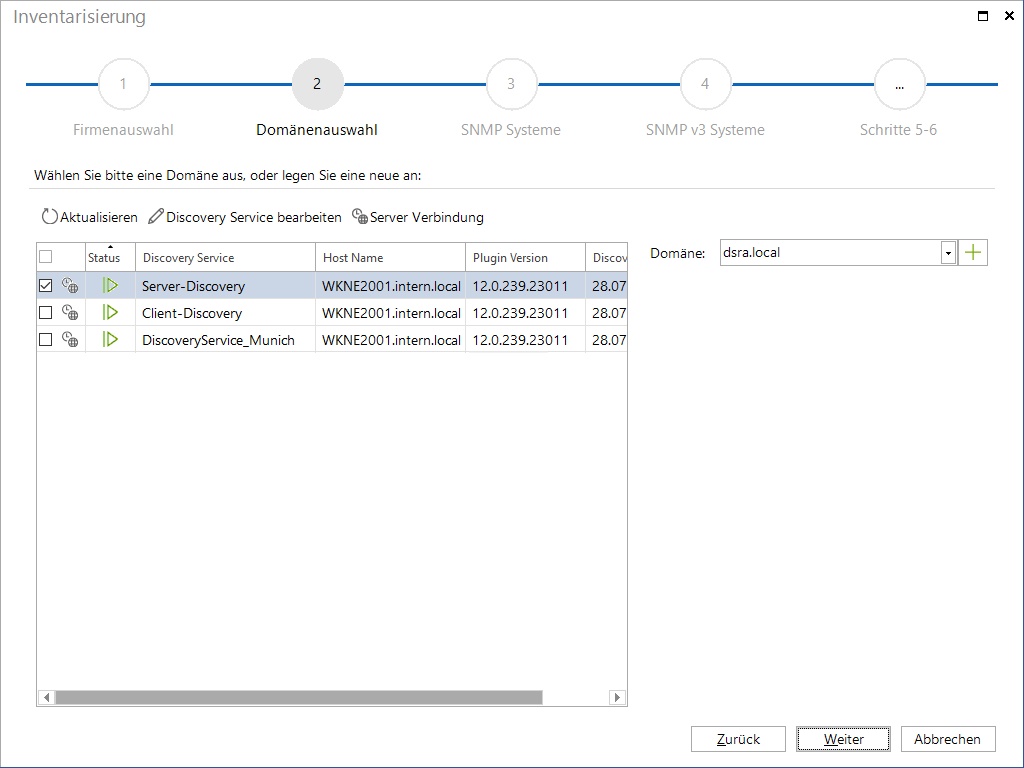Image resolution: width=1024 pixels, height=768 pixels.
Task: Click the scroll left arrow
Action: click(46, 697)
